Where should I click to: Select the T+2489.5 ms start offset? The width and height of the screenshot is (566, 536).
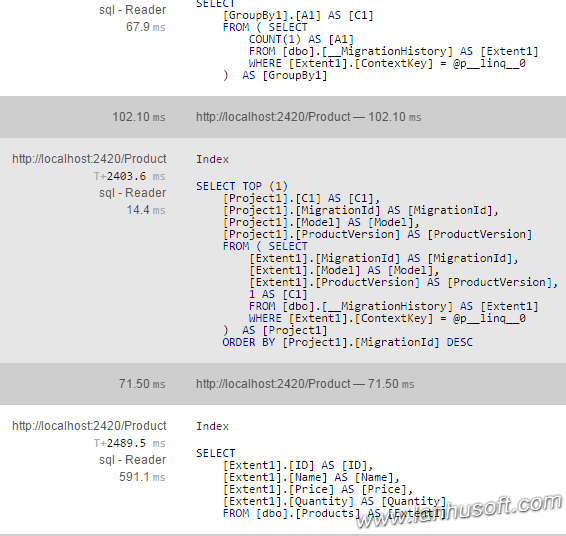130,443
